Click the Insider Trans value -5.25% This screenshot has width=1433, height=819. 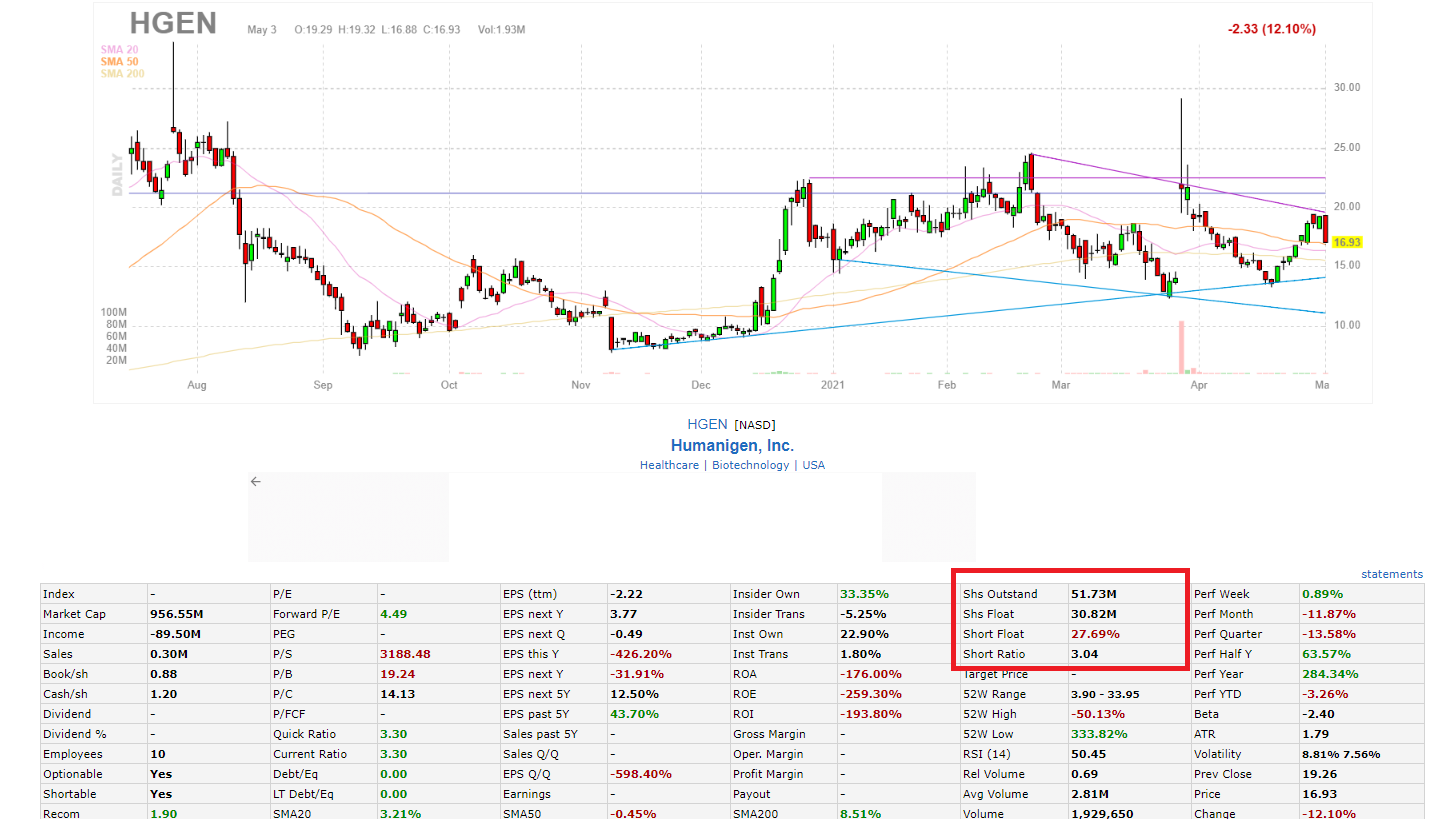(x=864, y=614)
